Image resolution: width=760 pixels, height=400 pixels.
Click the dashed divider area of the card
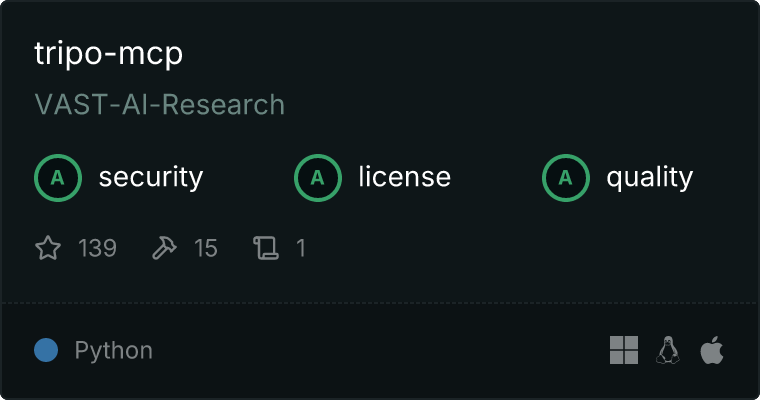[x=380, y=303]
